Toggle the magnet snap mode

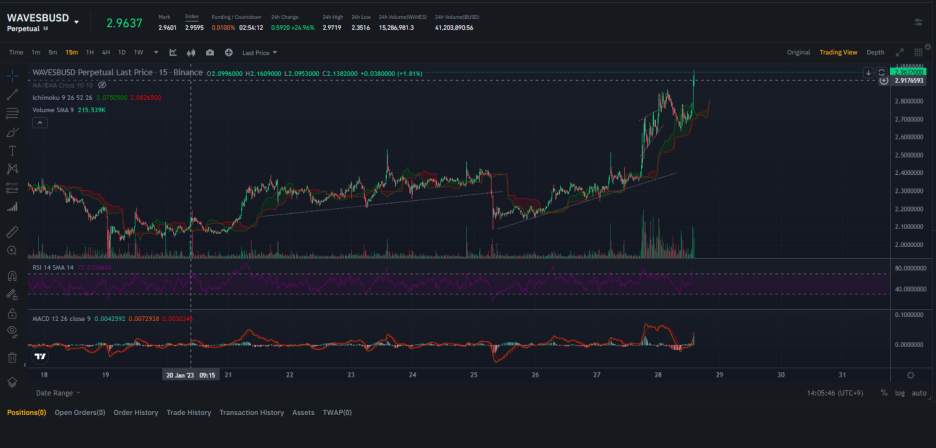pyautogui.click(x=13, y=275)
